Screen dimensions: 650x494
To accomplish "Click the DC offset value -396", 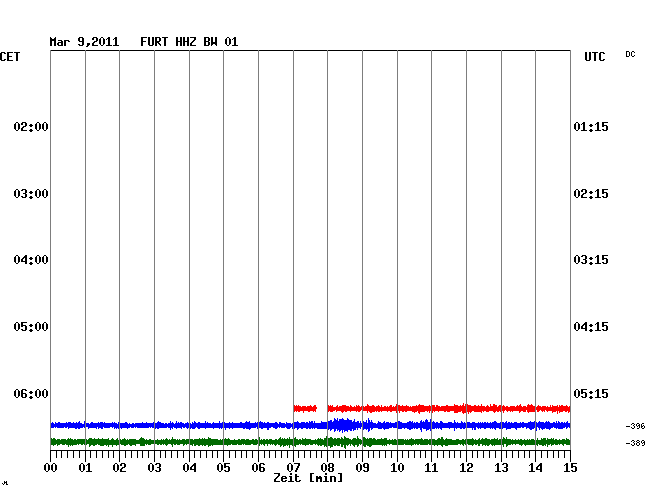I will (635, 426).
